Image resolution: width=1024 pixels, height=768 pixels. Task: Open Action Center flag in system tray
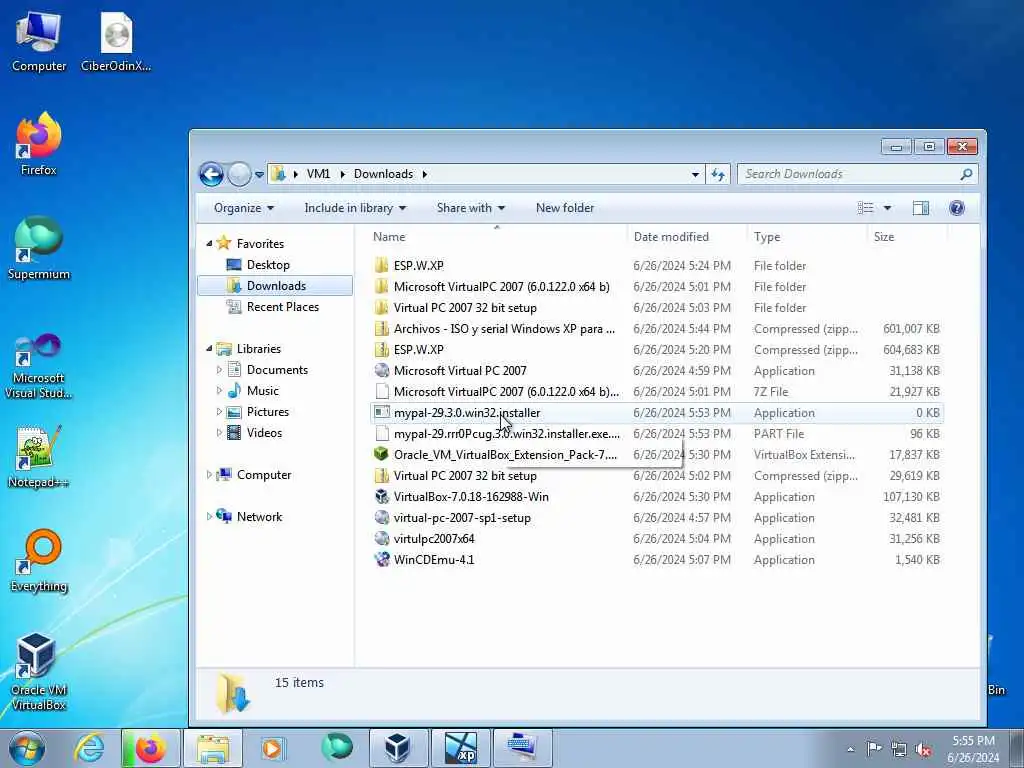pyautogui.click(x=874, y=749)
